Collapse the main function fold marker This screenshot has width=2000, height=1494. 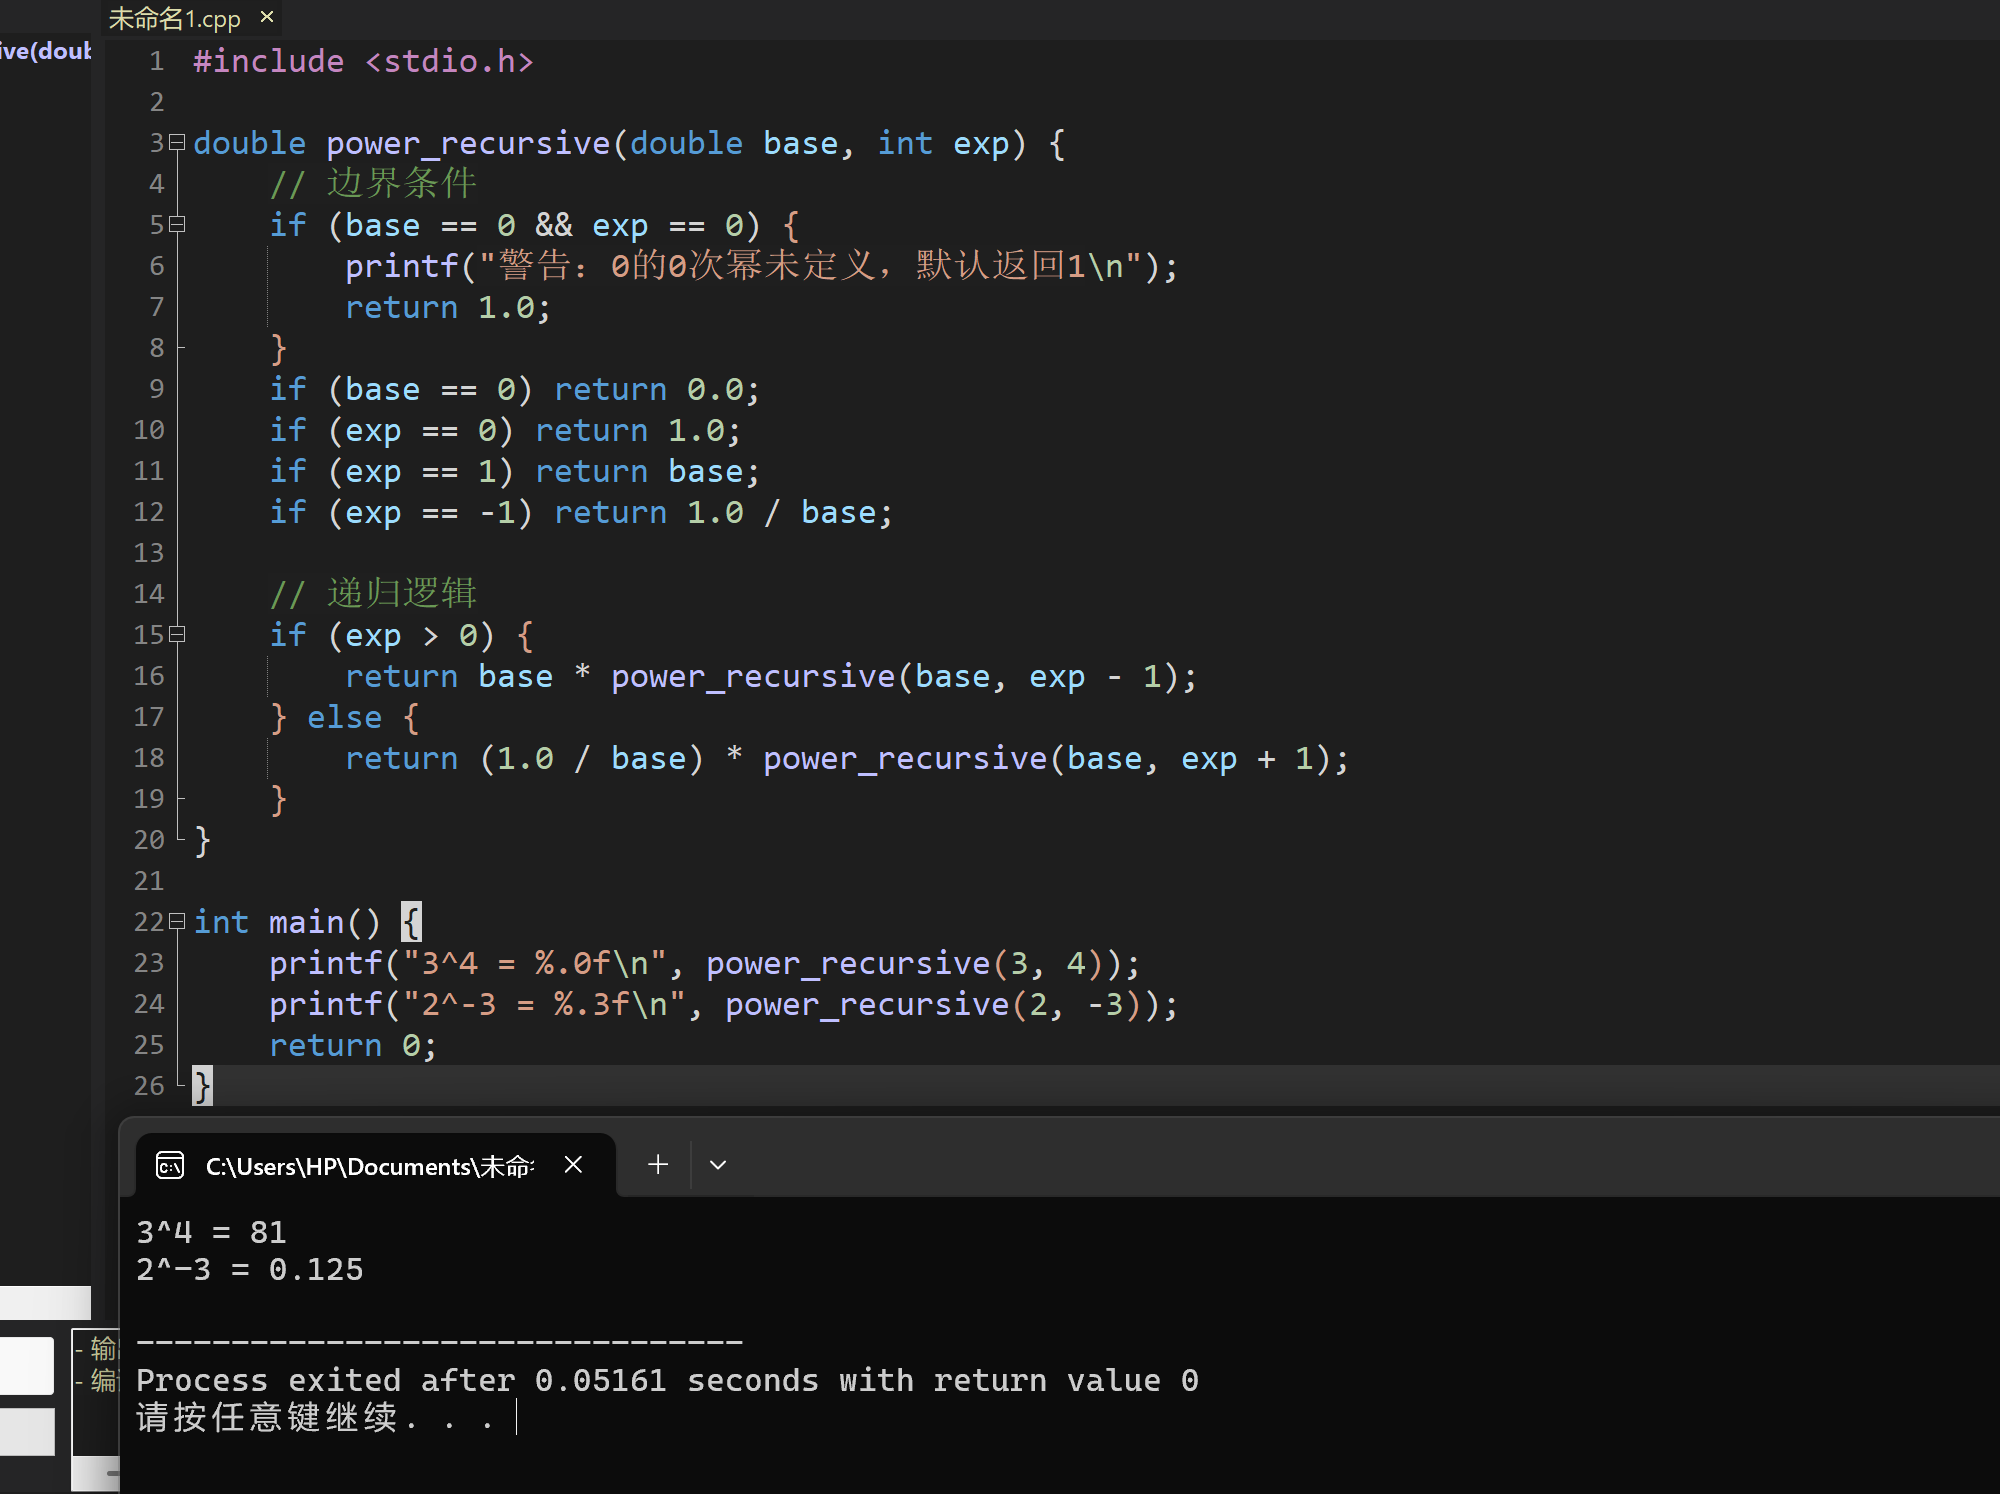(177, 921)
